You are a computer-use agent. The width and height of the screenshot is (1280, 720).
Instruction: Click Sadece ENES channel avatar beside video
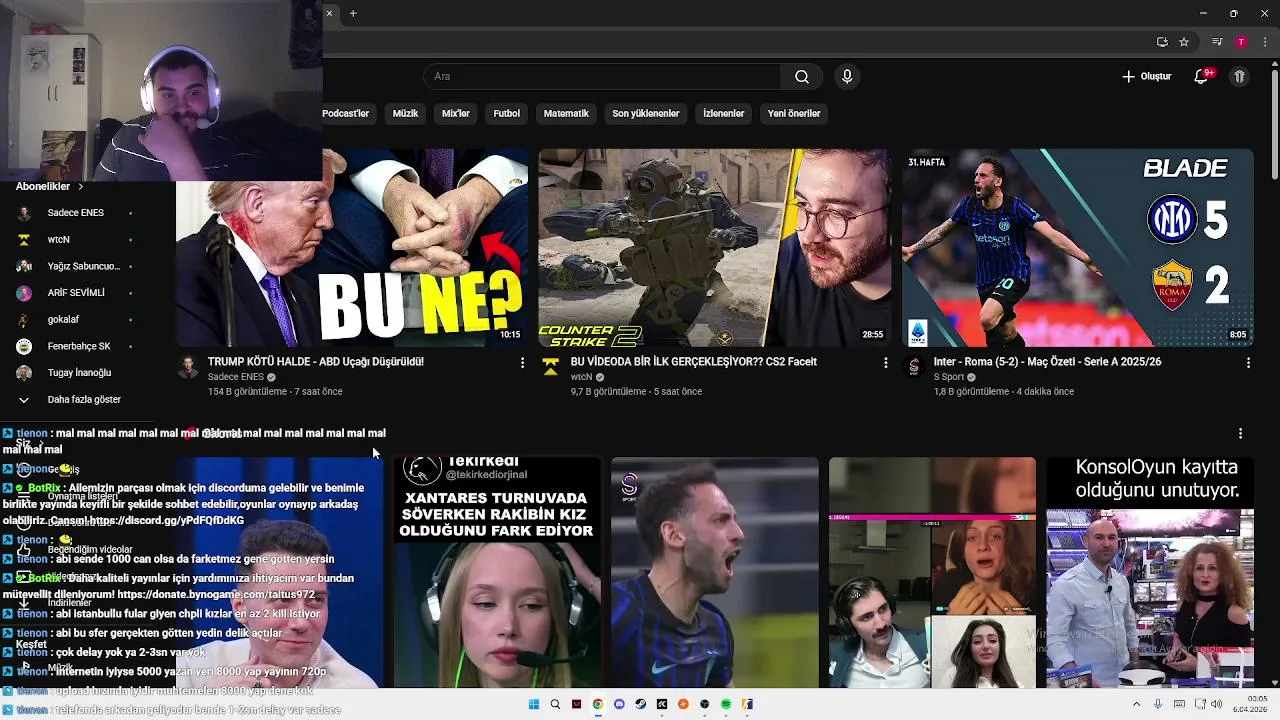pyautogui.click(x=188, y=367)
